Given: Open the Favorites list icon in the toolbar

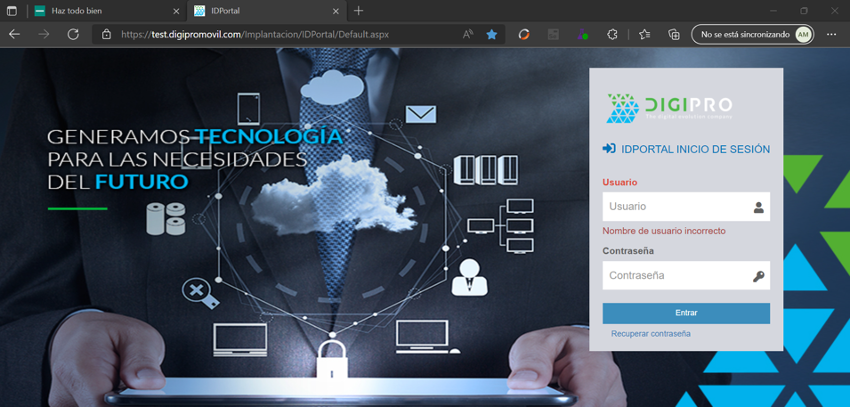Looking at the screenshot, I should (x=644, y=34).
